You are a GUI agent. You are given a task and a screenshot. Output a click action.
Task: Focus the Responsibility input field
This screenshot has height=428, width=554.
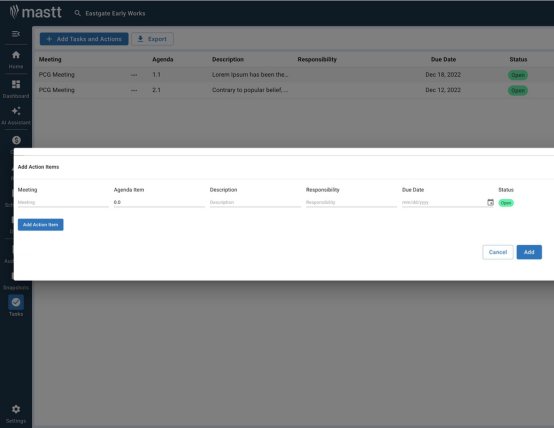(351, 203)
